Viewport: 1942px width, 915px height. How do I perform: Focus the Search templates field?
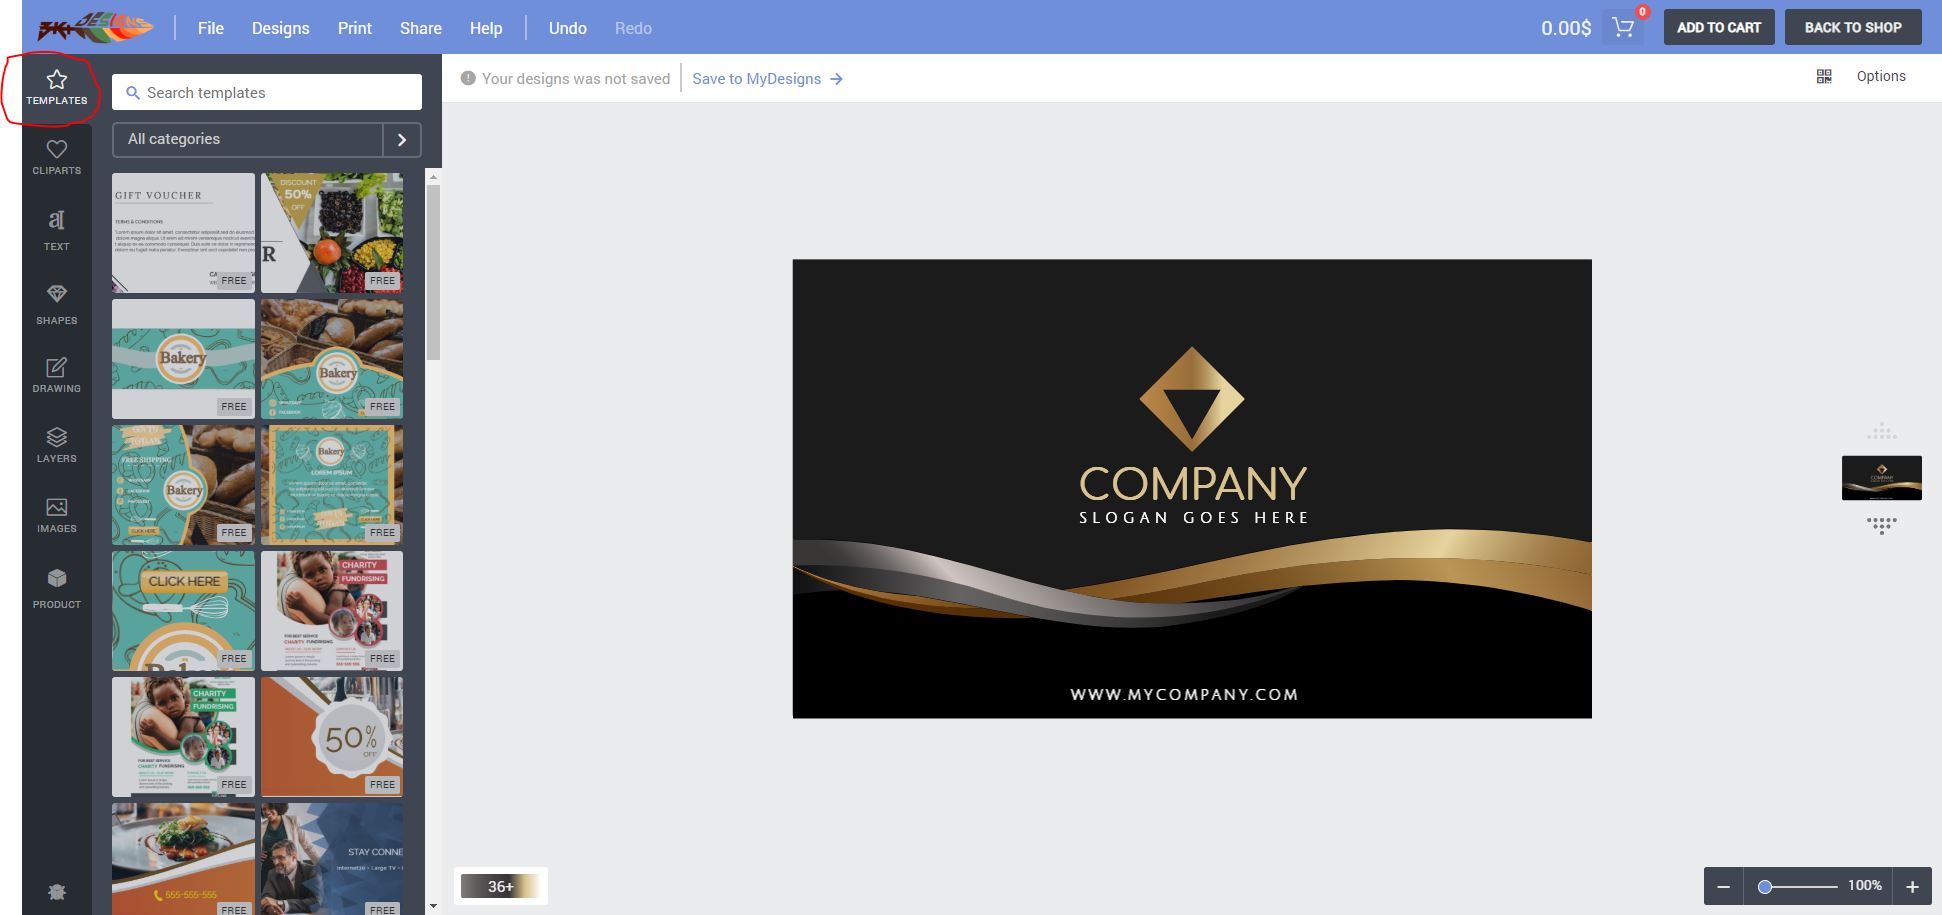coord(267,92)
